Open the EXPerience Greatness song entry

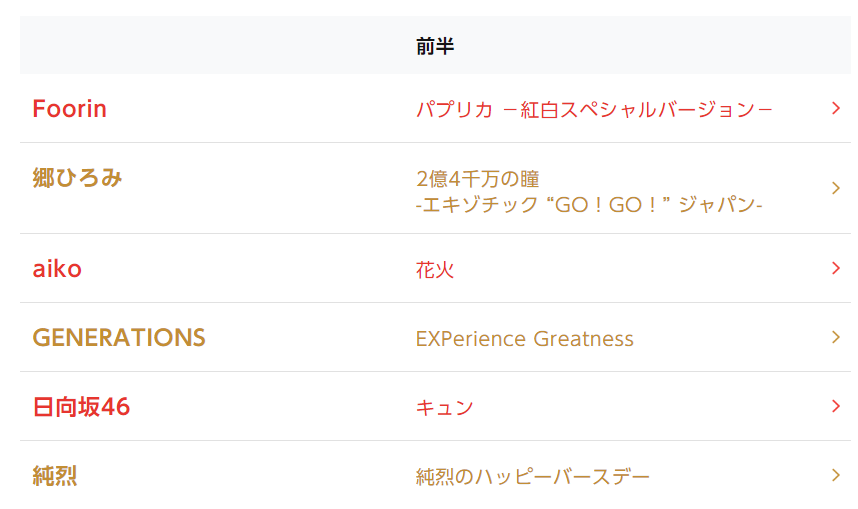point(524,339)
